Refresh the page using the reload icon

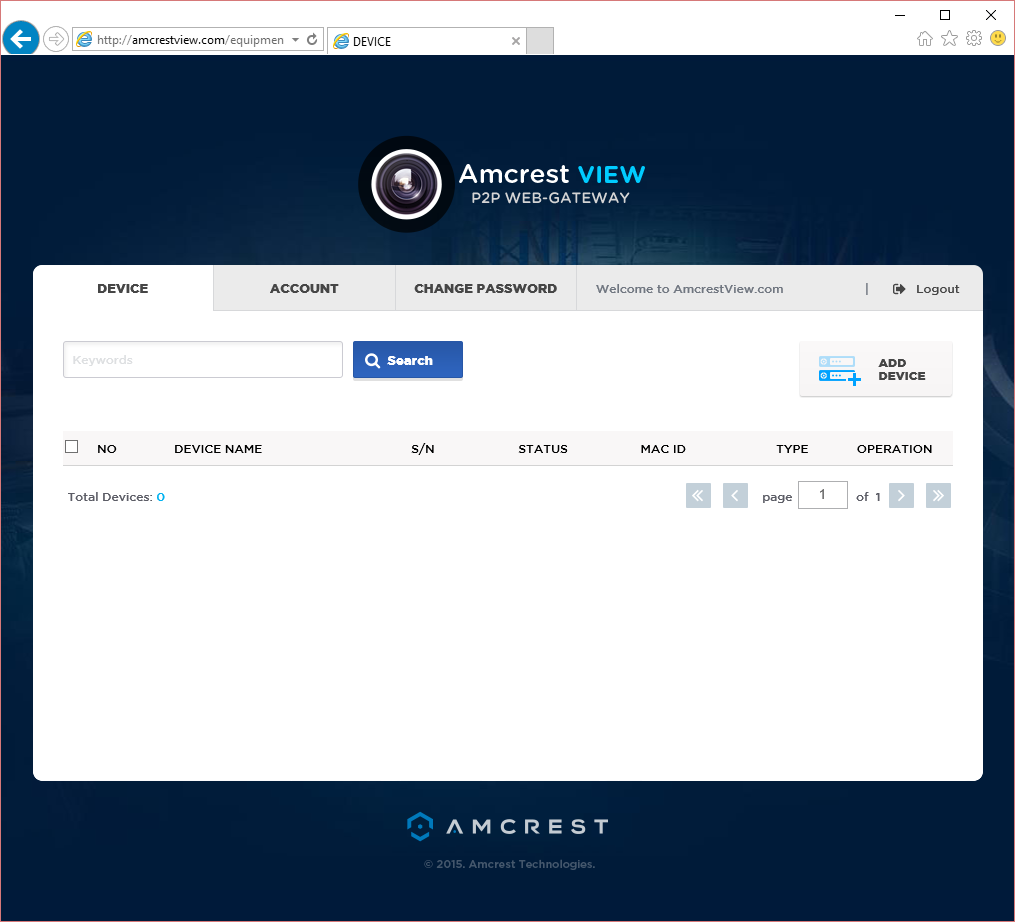[312, 39]
